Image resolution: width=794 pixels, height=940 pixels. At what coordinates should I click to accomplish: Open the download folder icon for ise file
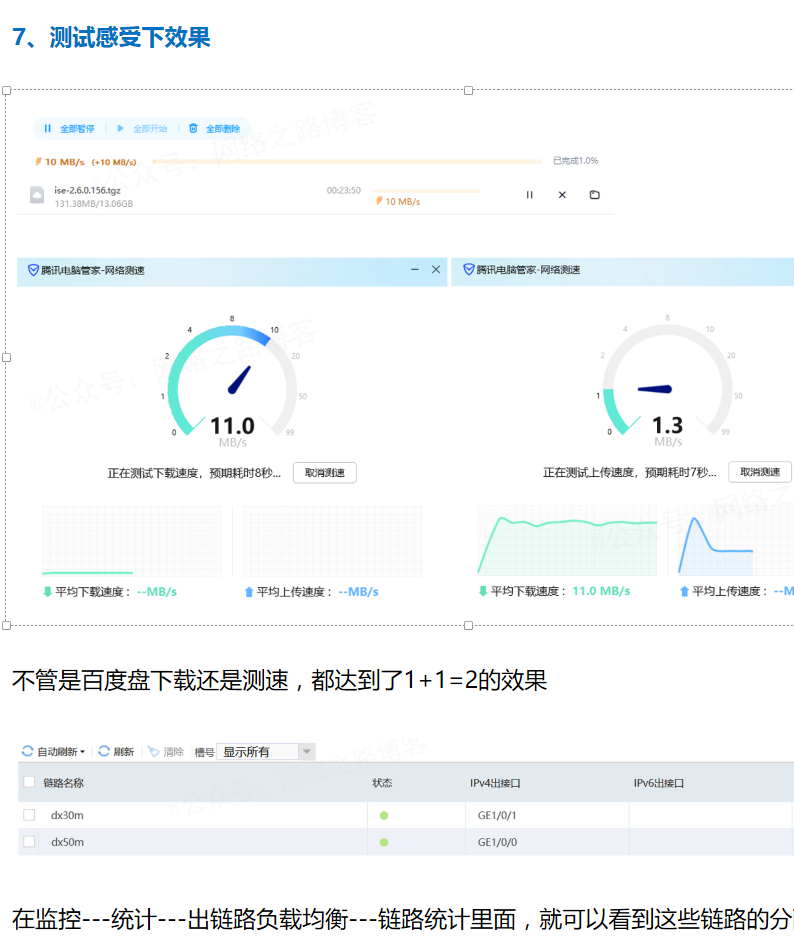point(594,195)
